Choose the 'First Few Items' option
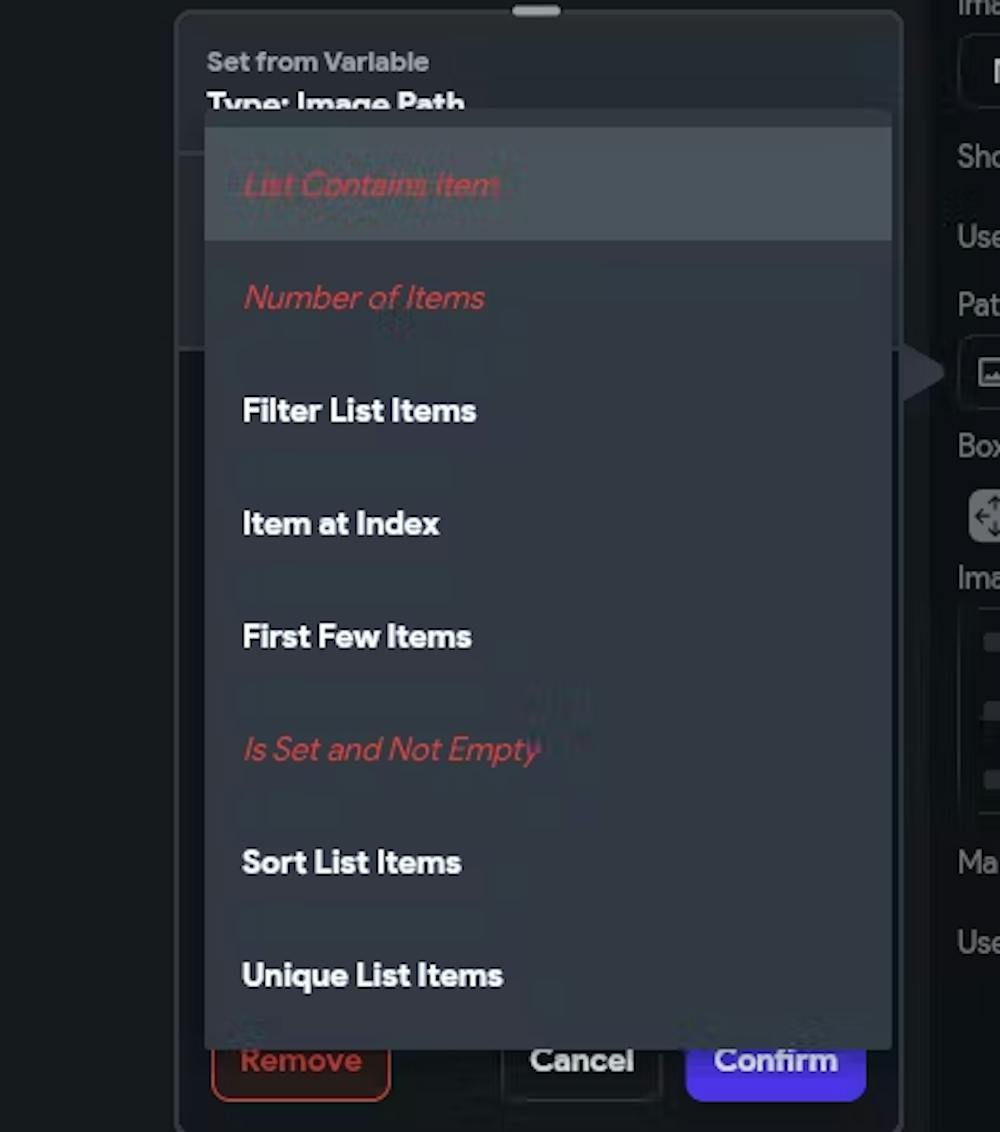The image size is (1000, 1132). coord(356,637)
